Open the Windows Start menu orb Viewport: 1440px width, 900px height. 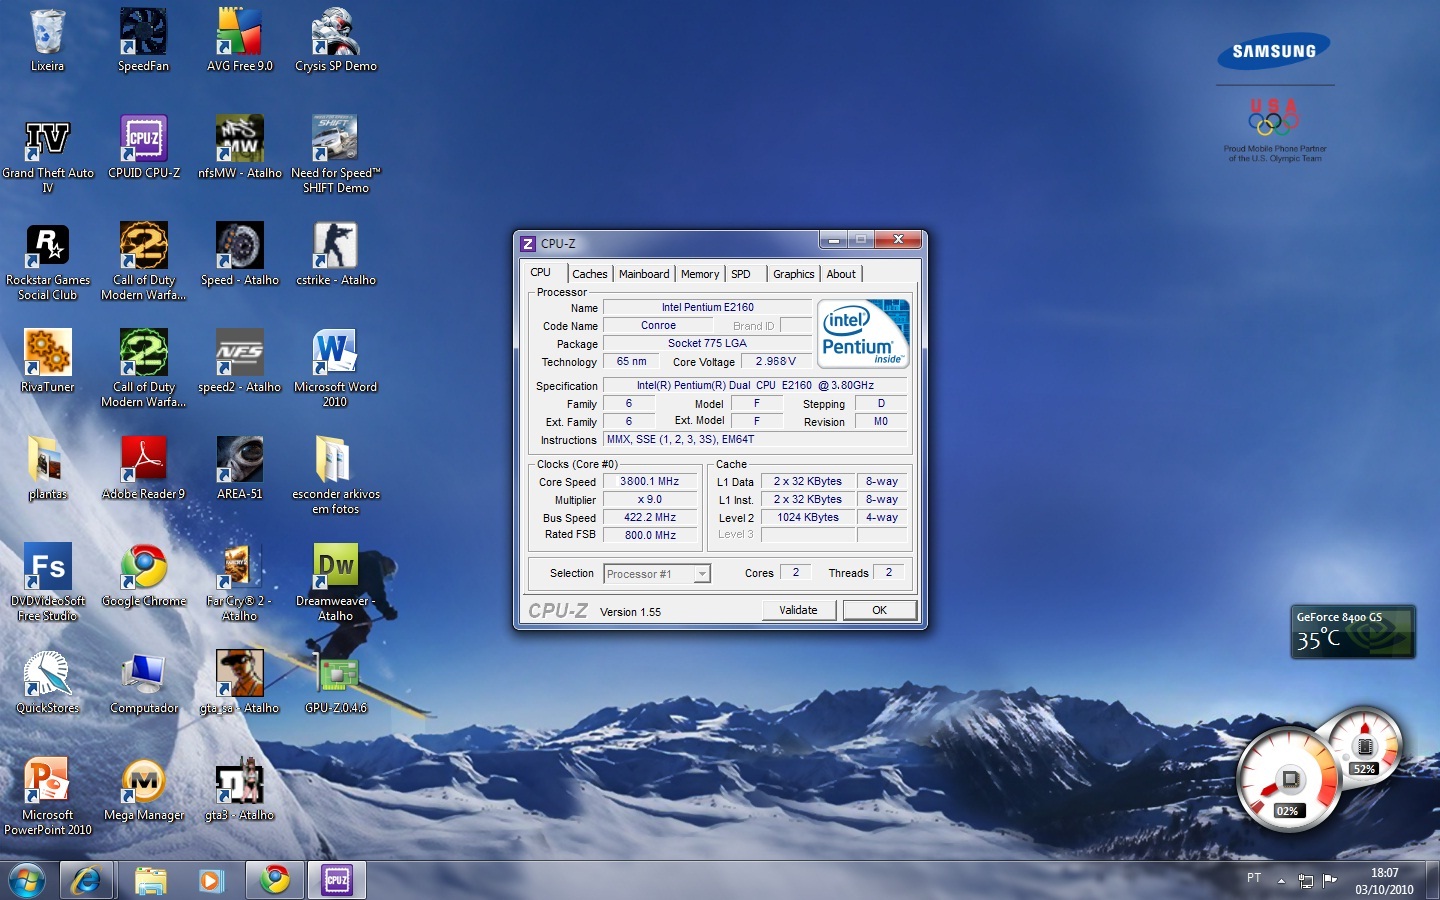(x=27, y=880)
